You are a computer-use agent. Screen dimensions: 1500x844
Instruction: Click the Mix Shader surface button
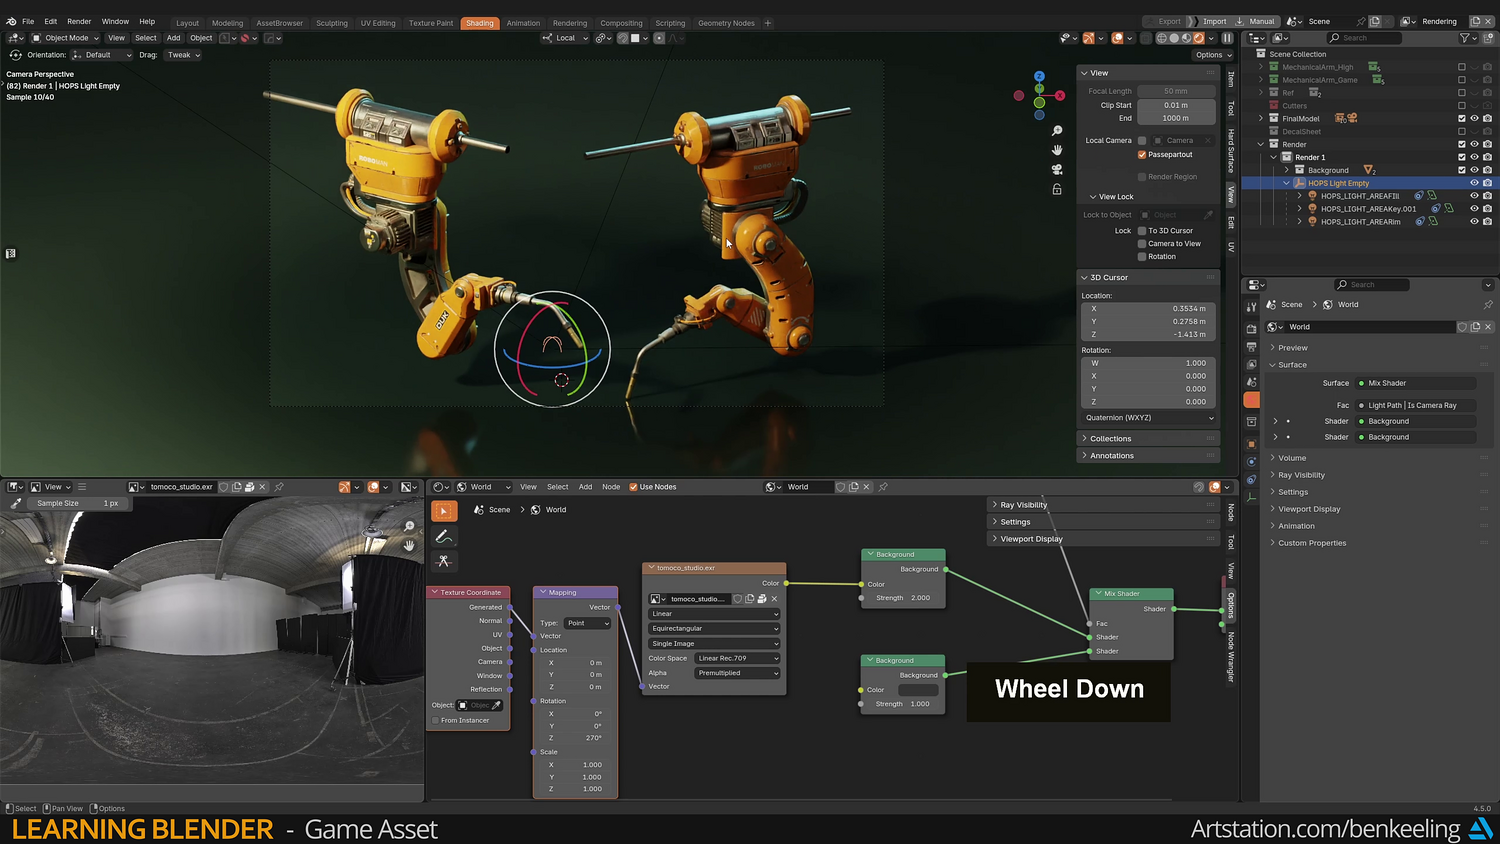click(1415, 383)
